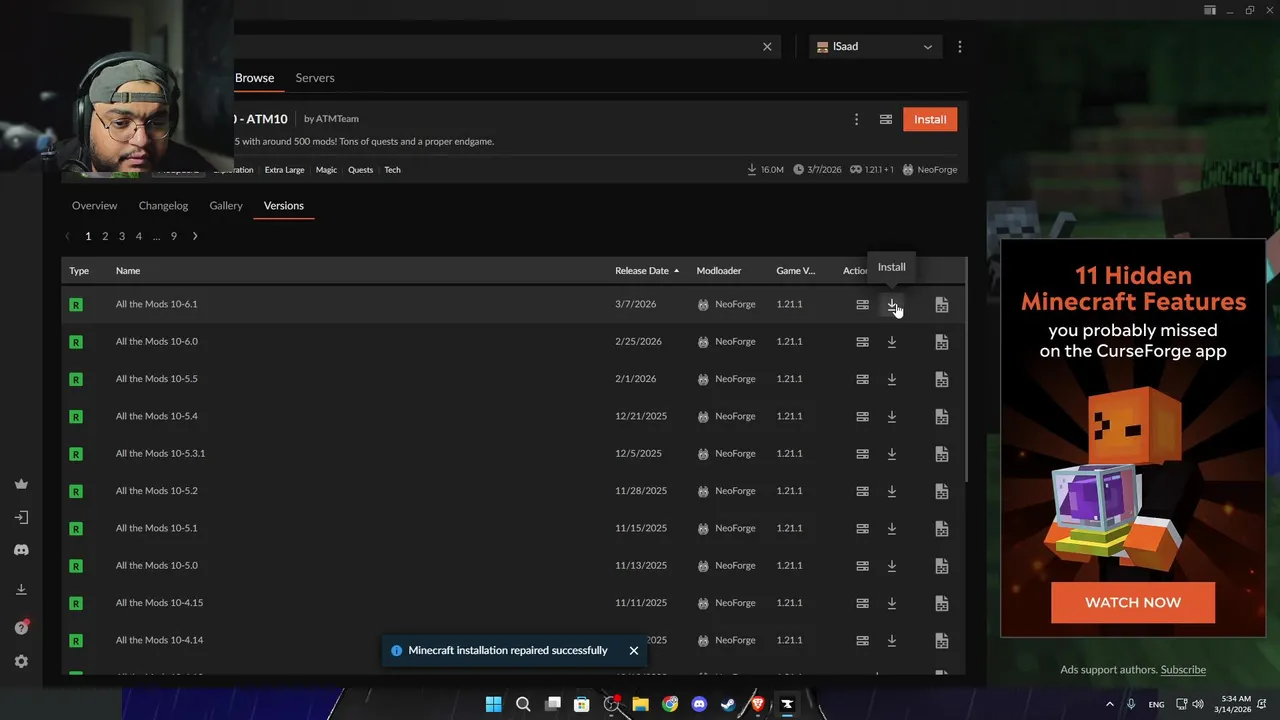Switch to the Overview tab
The width and height of the screenshot is (1280, 720).
coord(94,206)
